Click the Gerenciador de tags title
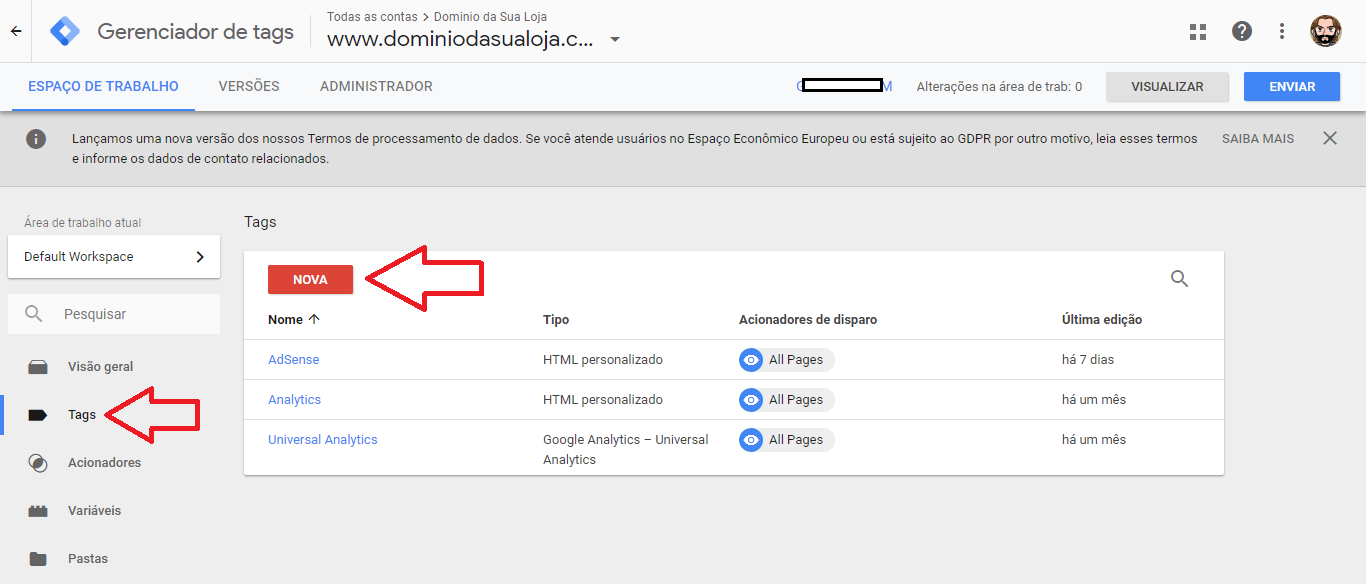1366x584 pixels. coord(196,32)
